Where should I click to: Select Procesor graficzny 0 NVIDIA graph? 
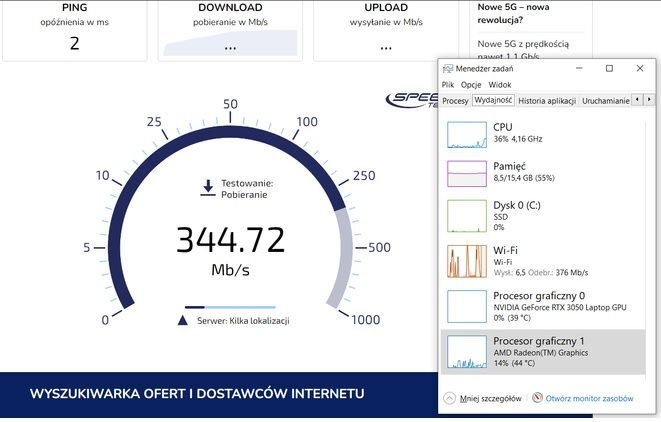(467, 304)
